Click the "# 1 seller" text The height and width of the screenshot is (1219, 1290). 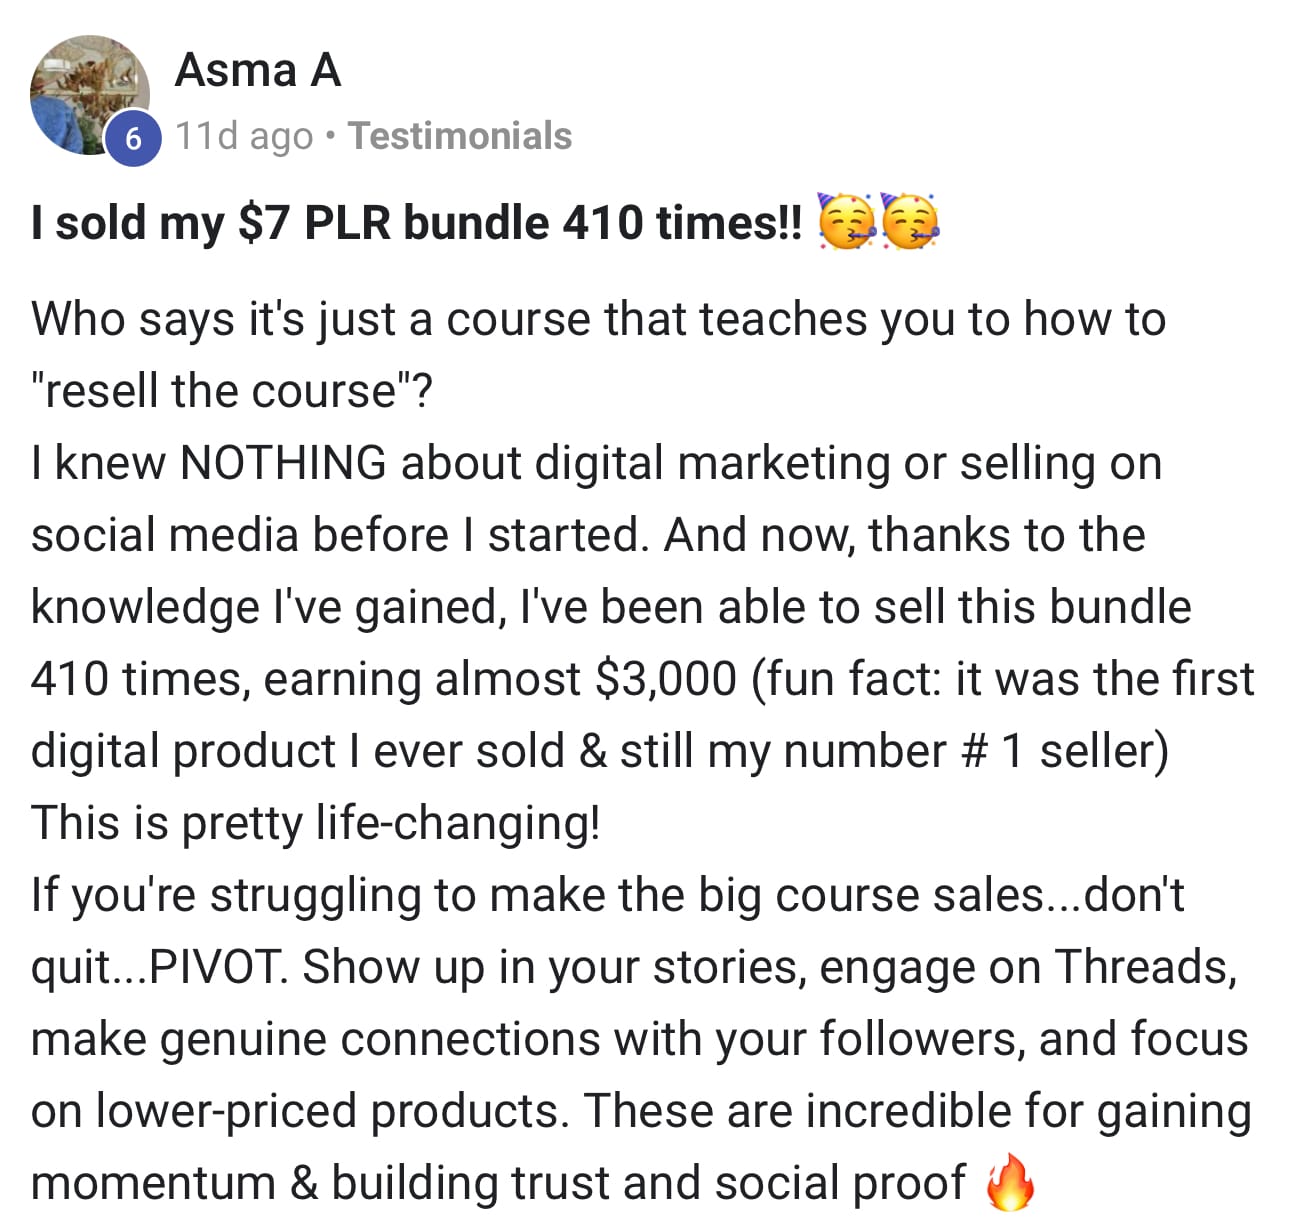click(x=1063, y=751)
